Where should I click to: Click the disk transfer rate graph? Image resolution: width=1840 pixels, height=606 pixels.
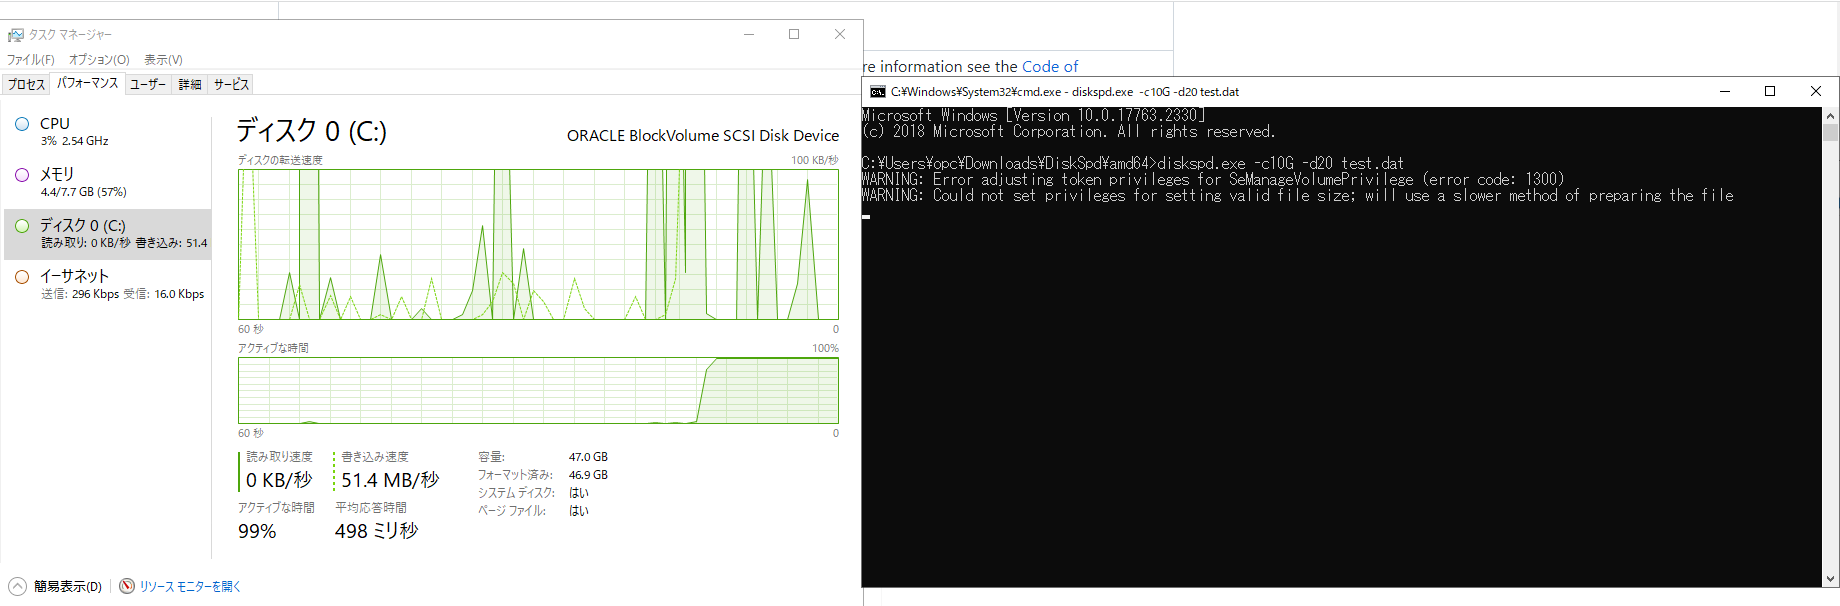click(x=538, y=244)
